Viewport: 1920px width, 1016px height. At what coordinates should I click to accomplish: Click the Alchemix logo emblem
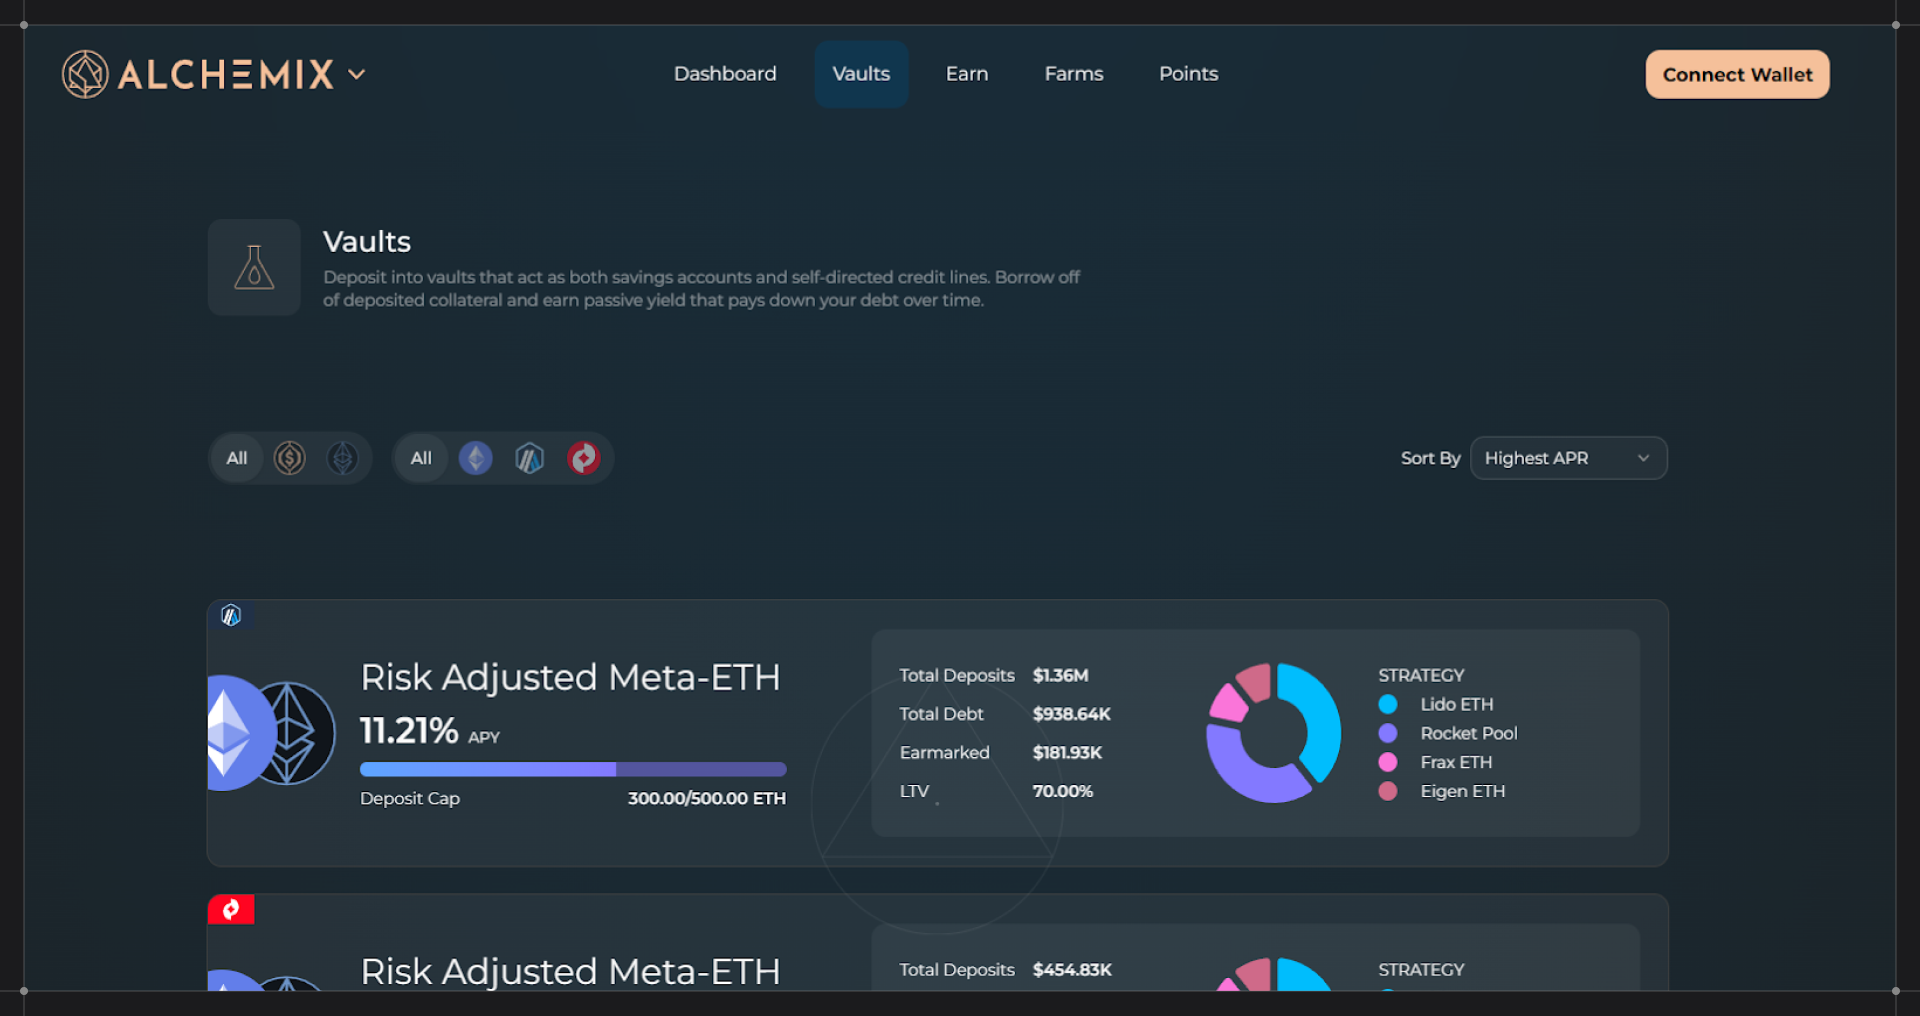[85, 74]
